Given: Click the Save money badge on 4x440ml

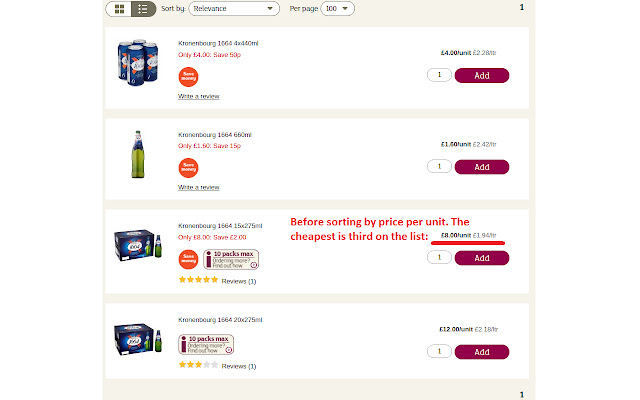Looking at the screenshot, I should (x=187, y=75).
